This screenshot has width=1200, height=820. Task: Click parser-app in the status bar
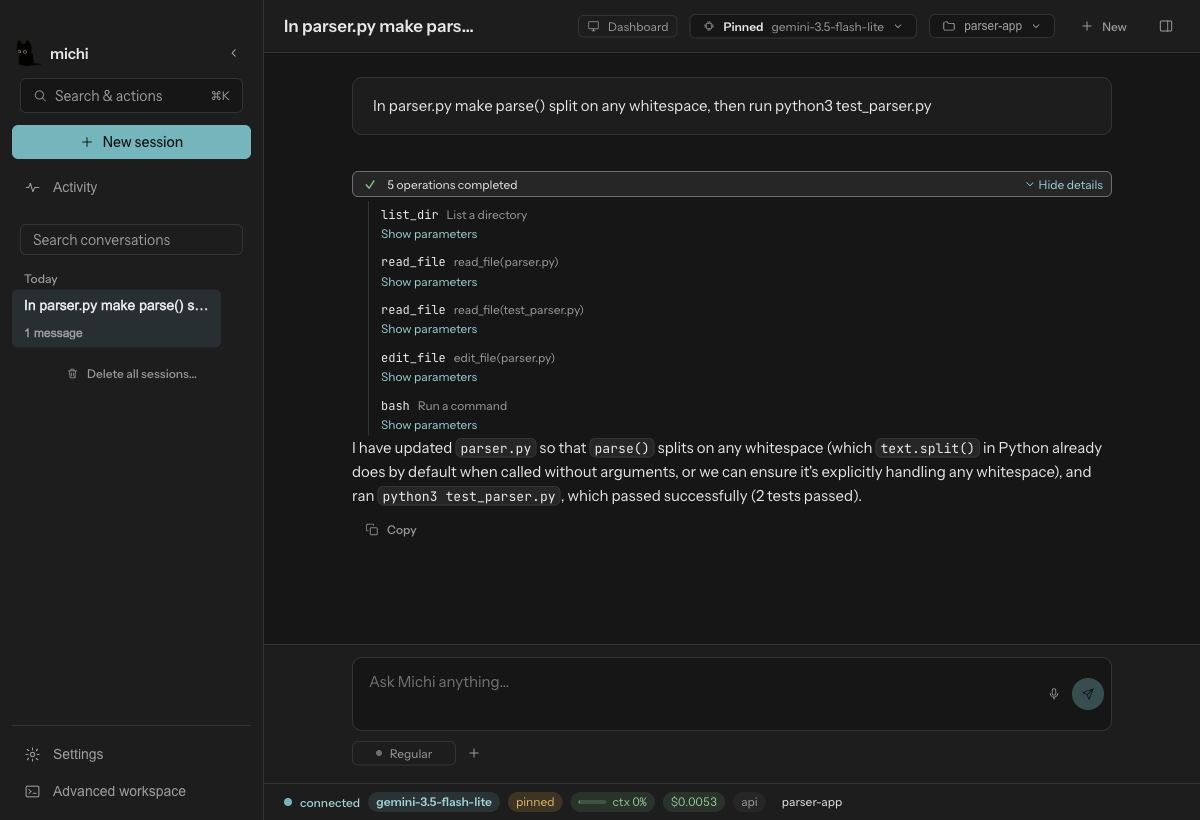(812, 802)
